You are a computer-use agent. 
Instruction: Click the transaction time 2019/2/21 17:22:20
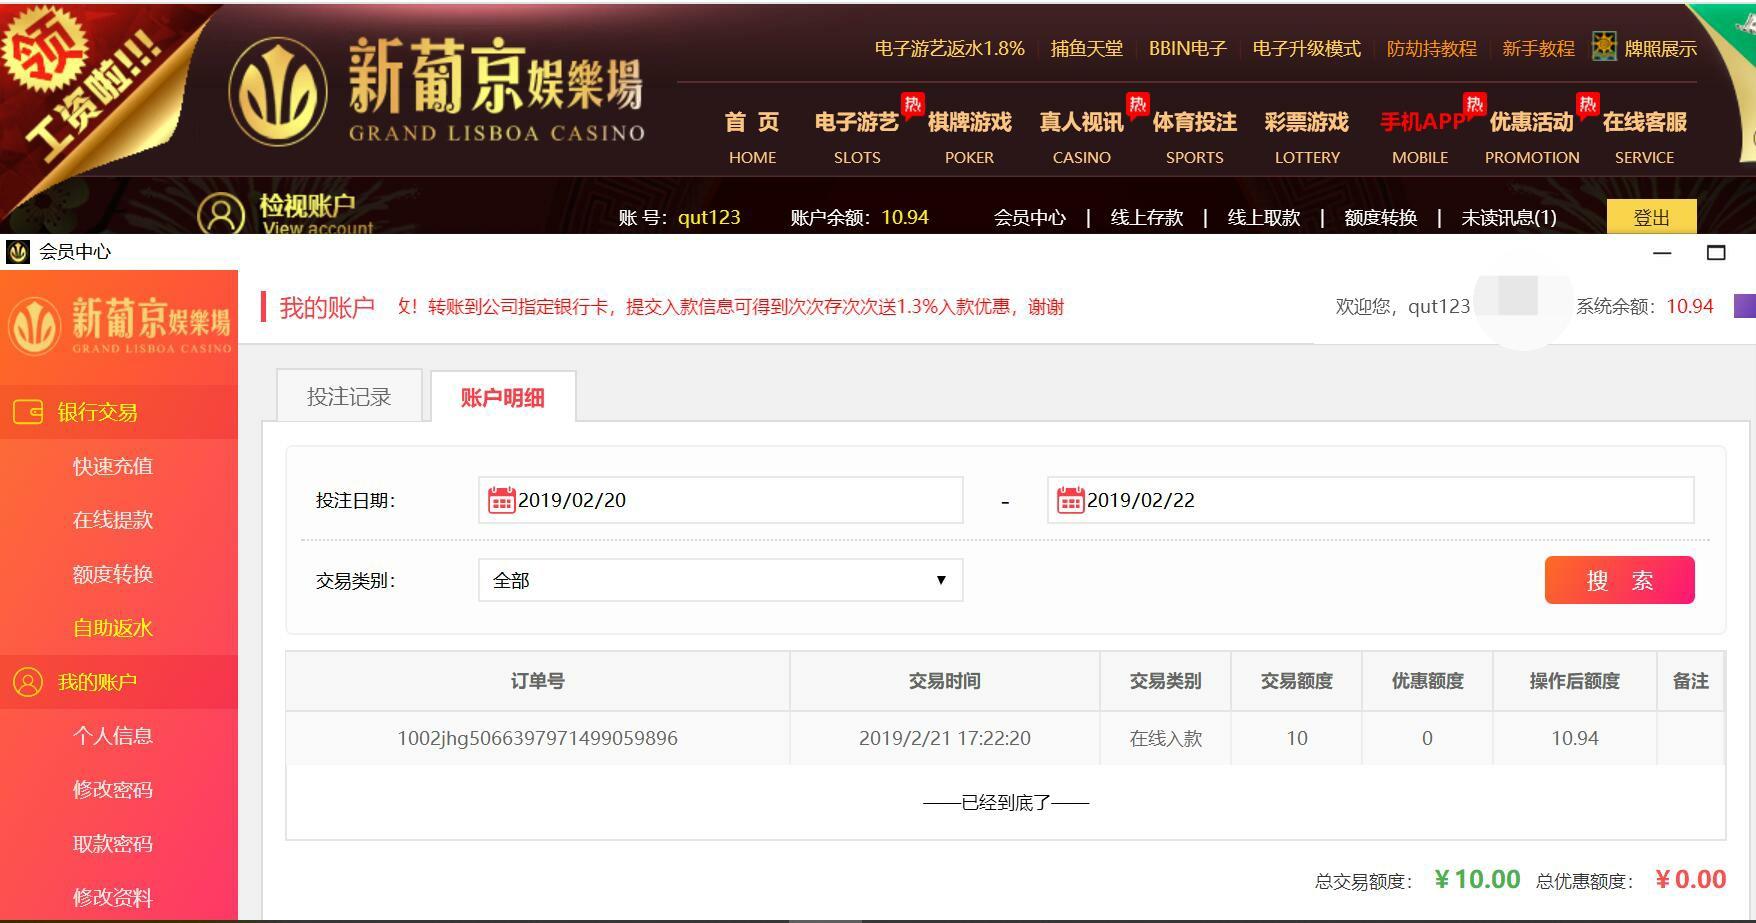(x=944, y=738)
